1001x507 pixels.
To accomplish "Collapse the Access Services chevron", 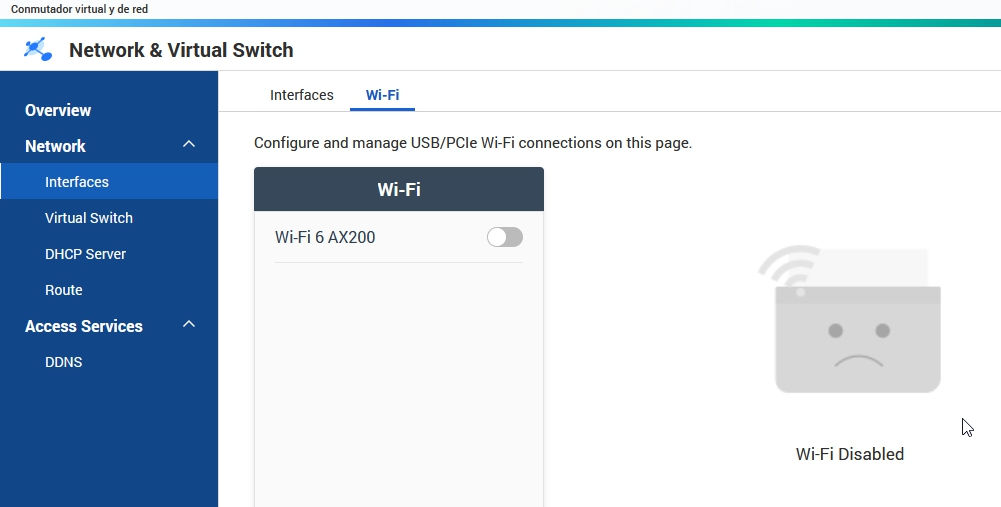I will click(x=189, y=325).
